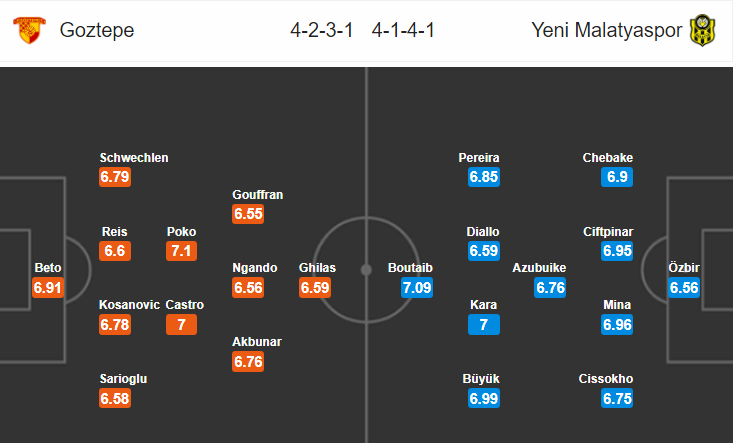Open Yeni Malatyaspor team name link

pyautogui.click(x=607, y=30)
